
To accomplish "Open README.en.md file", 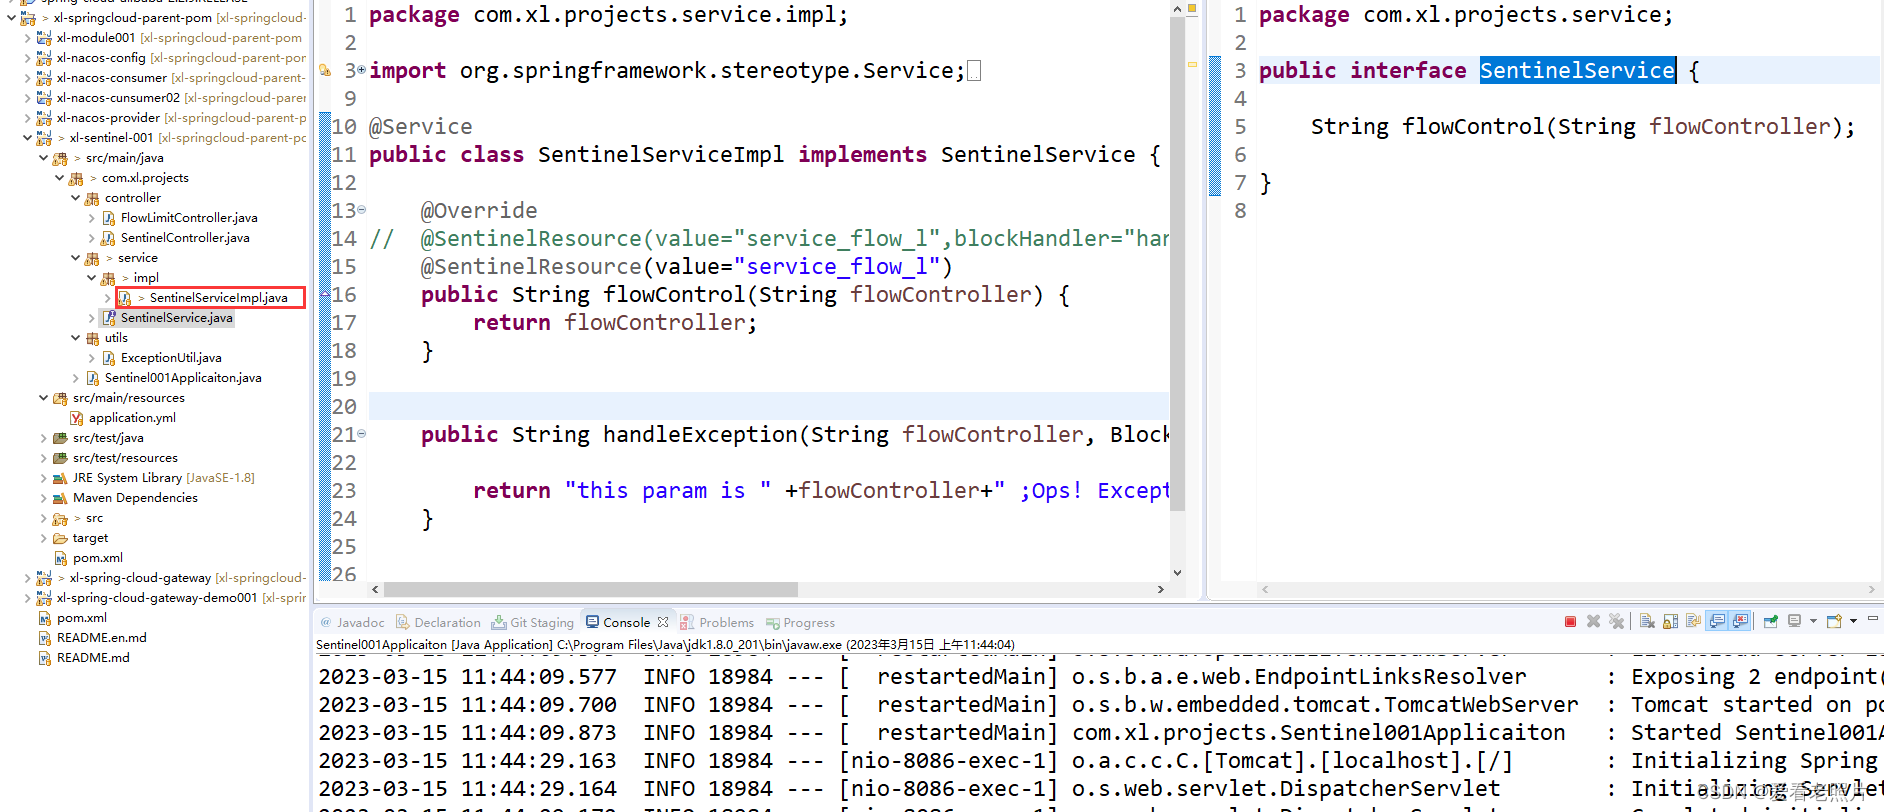I will point(102,638).
